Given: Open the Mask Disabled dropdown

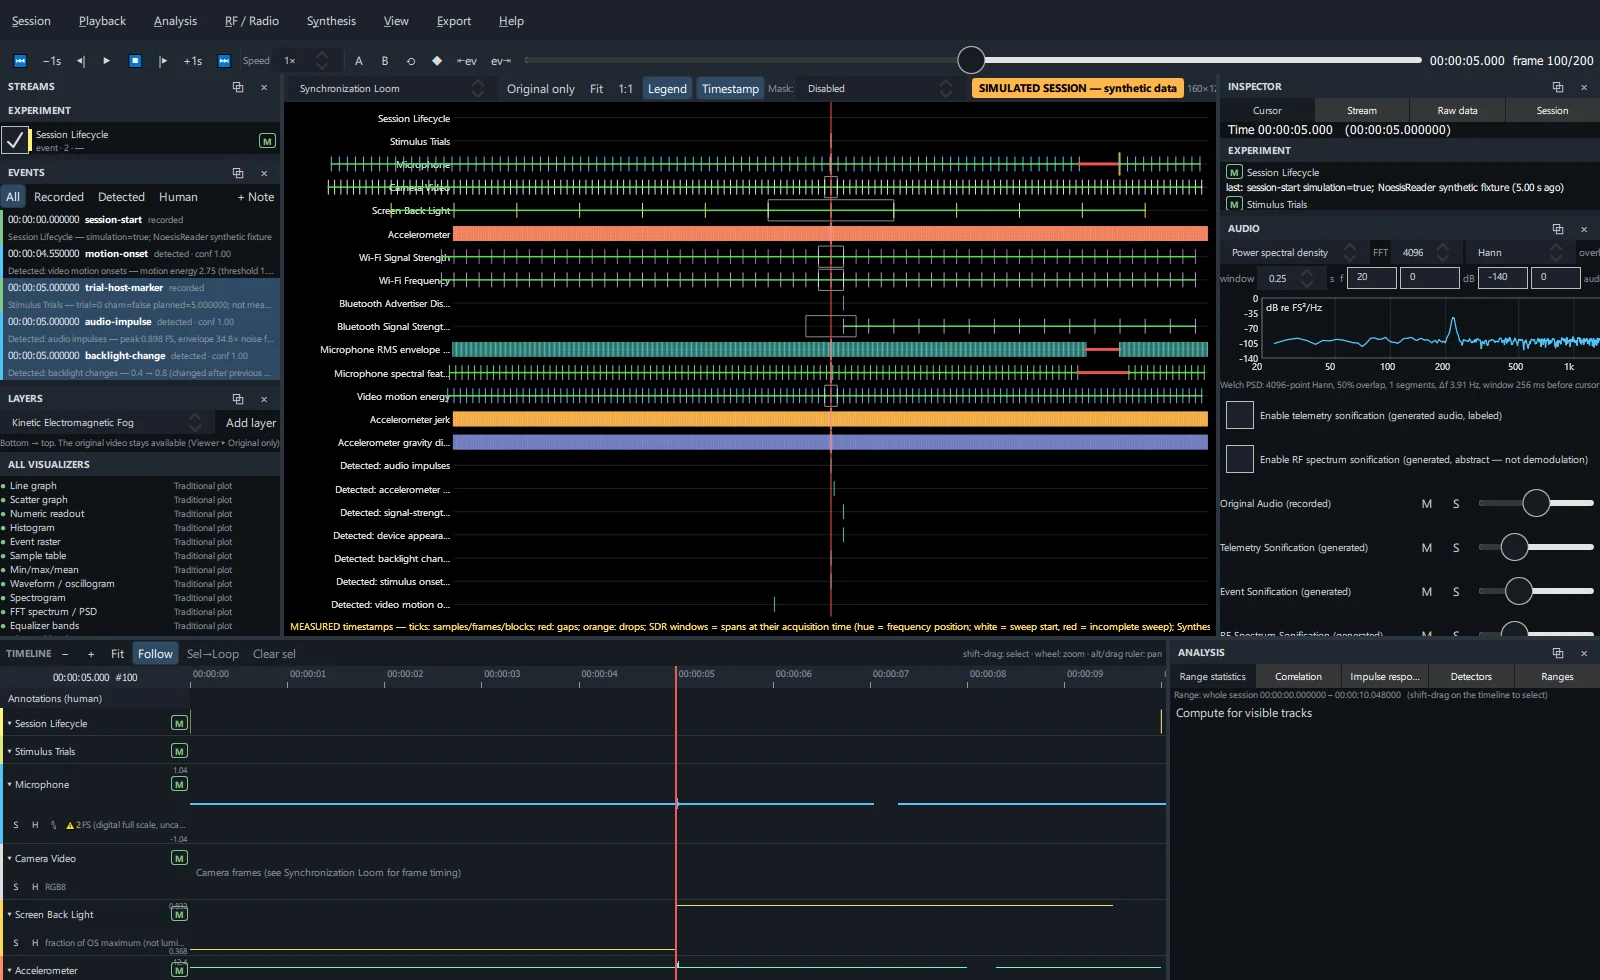Looking at the screenshot, I should point(878,89).
